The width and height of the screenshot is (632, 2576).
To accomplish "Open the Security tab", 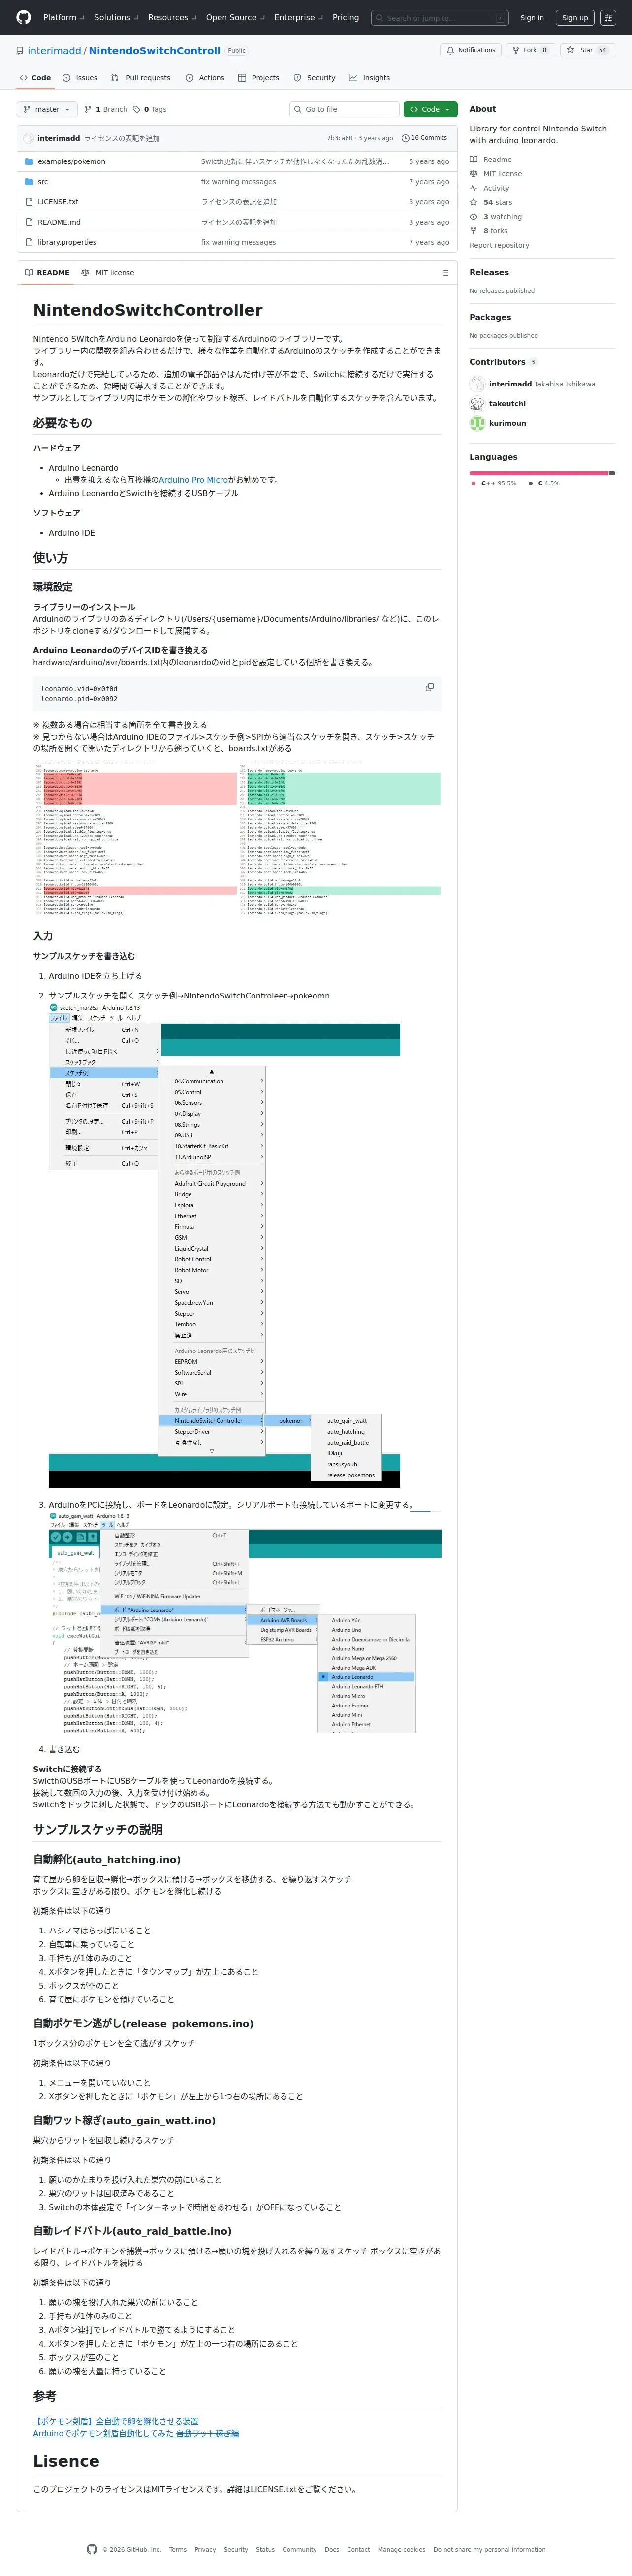I will 314,78.
